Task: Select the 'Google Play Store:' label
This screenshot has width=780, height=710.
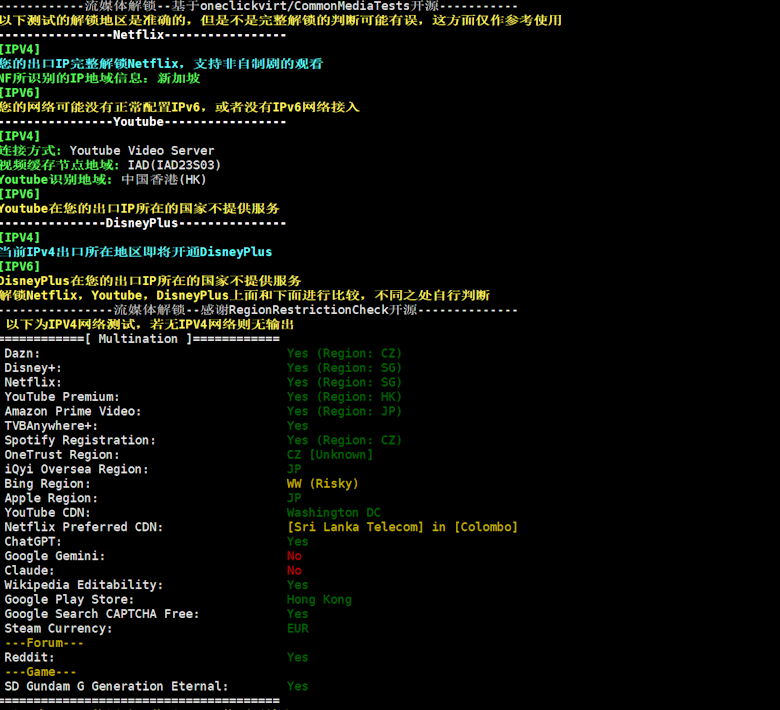Action: [x=69, y=599]
